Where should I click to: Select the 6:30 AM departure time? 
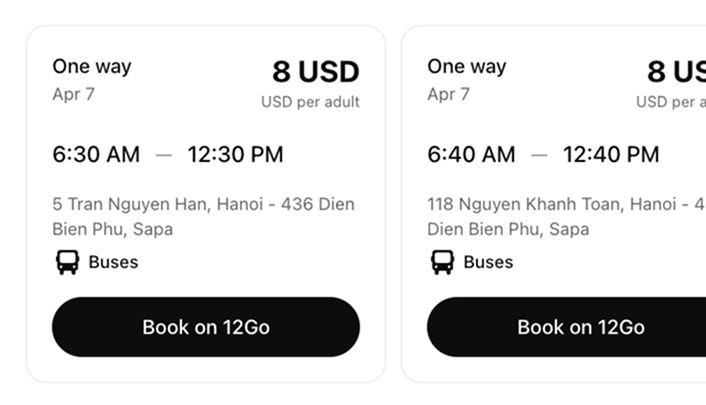(x=96, y=155)
